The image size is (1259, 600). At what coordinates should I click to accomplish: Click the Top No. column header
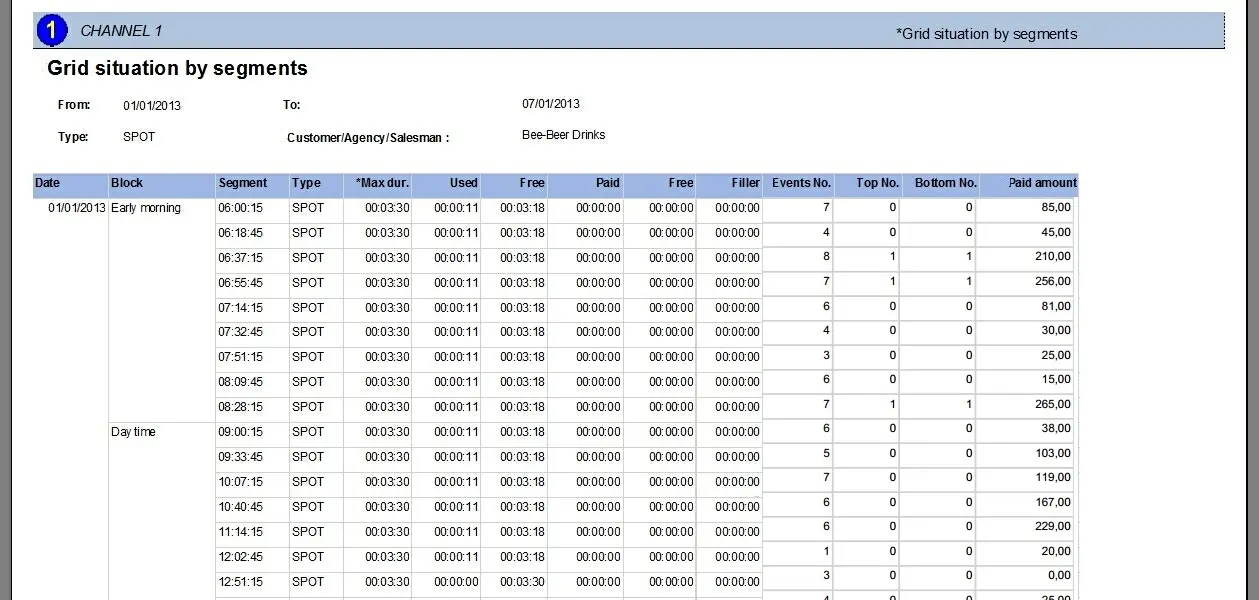pos(877,183)
